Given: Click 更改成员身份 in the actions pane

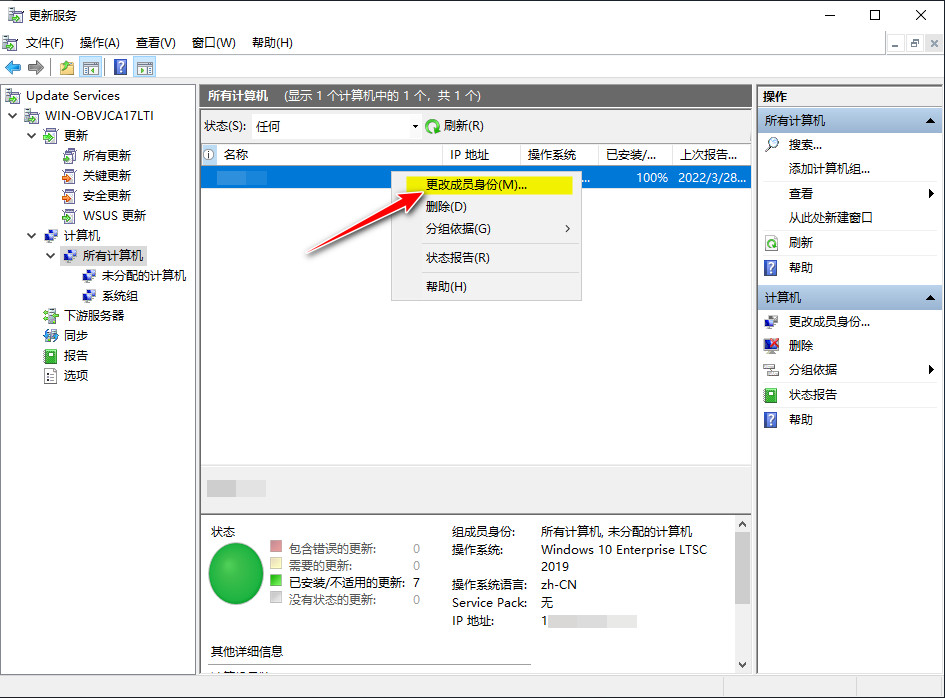Looking at the screenshot, I should (x=829, y=322).
